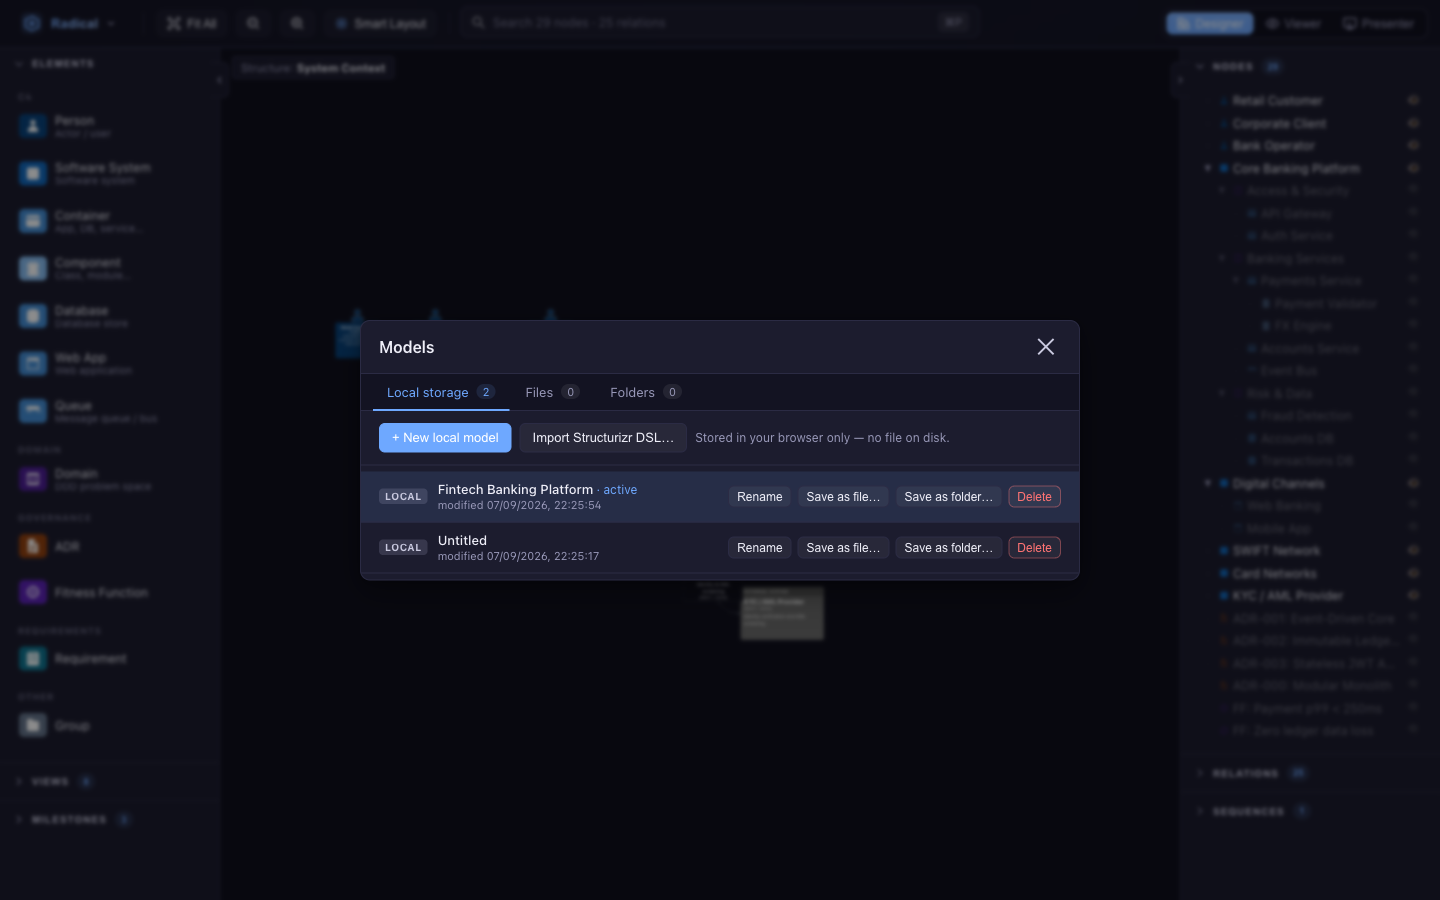Select the Container element icon
This screenshot has height=900, width=1440.
[x=33, y=221]
